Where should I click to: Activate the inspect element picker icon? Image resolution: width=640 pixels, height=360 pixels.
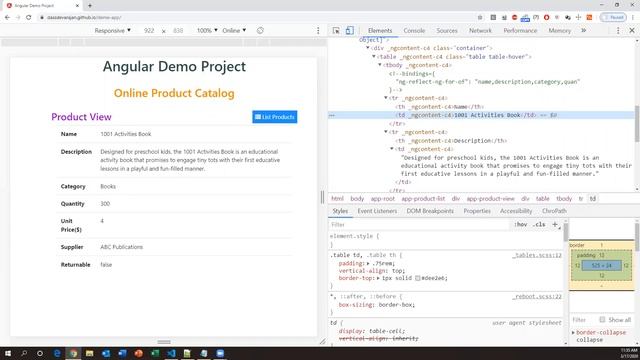336,31
